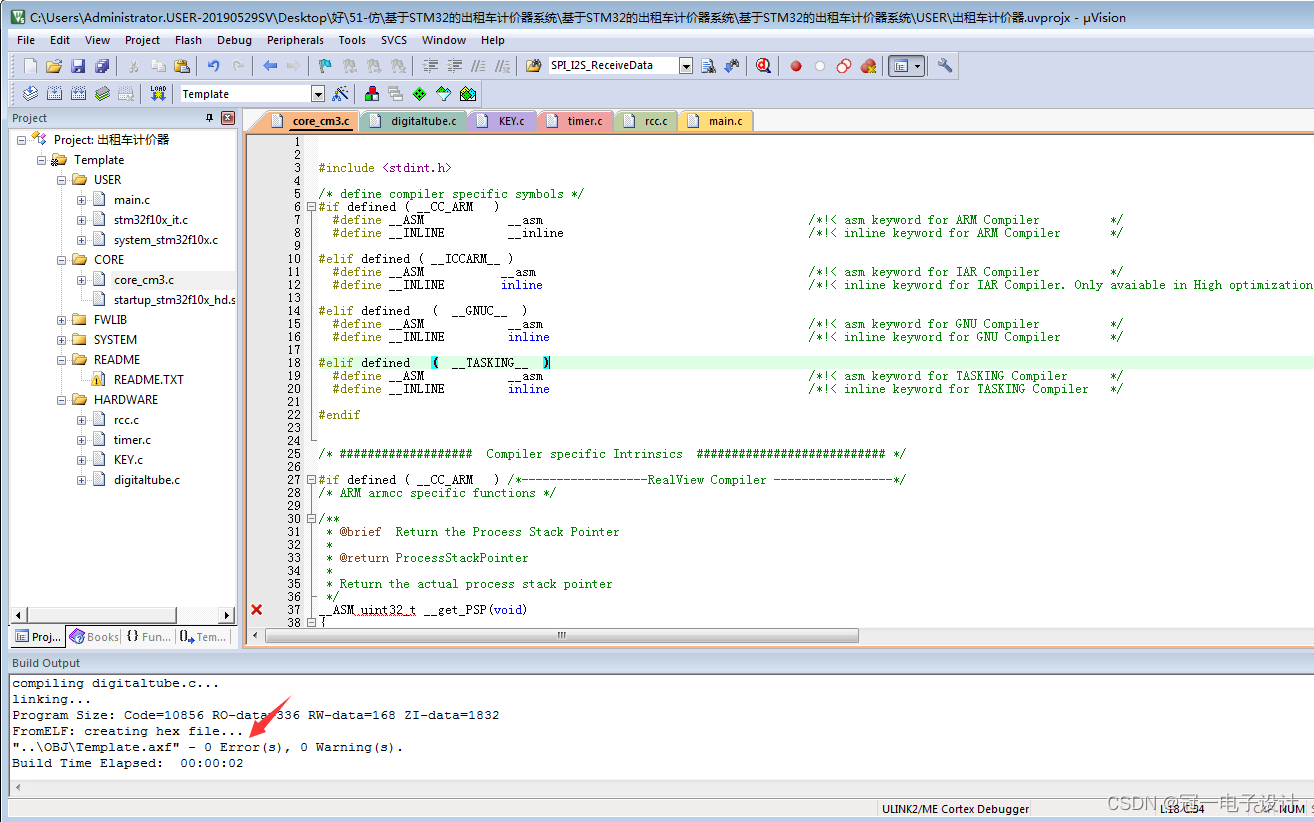Screen dimensions: 1314x822
Task: Select README.TXT in project tree
Action: pos(149,380)
